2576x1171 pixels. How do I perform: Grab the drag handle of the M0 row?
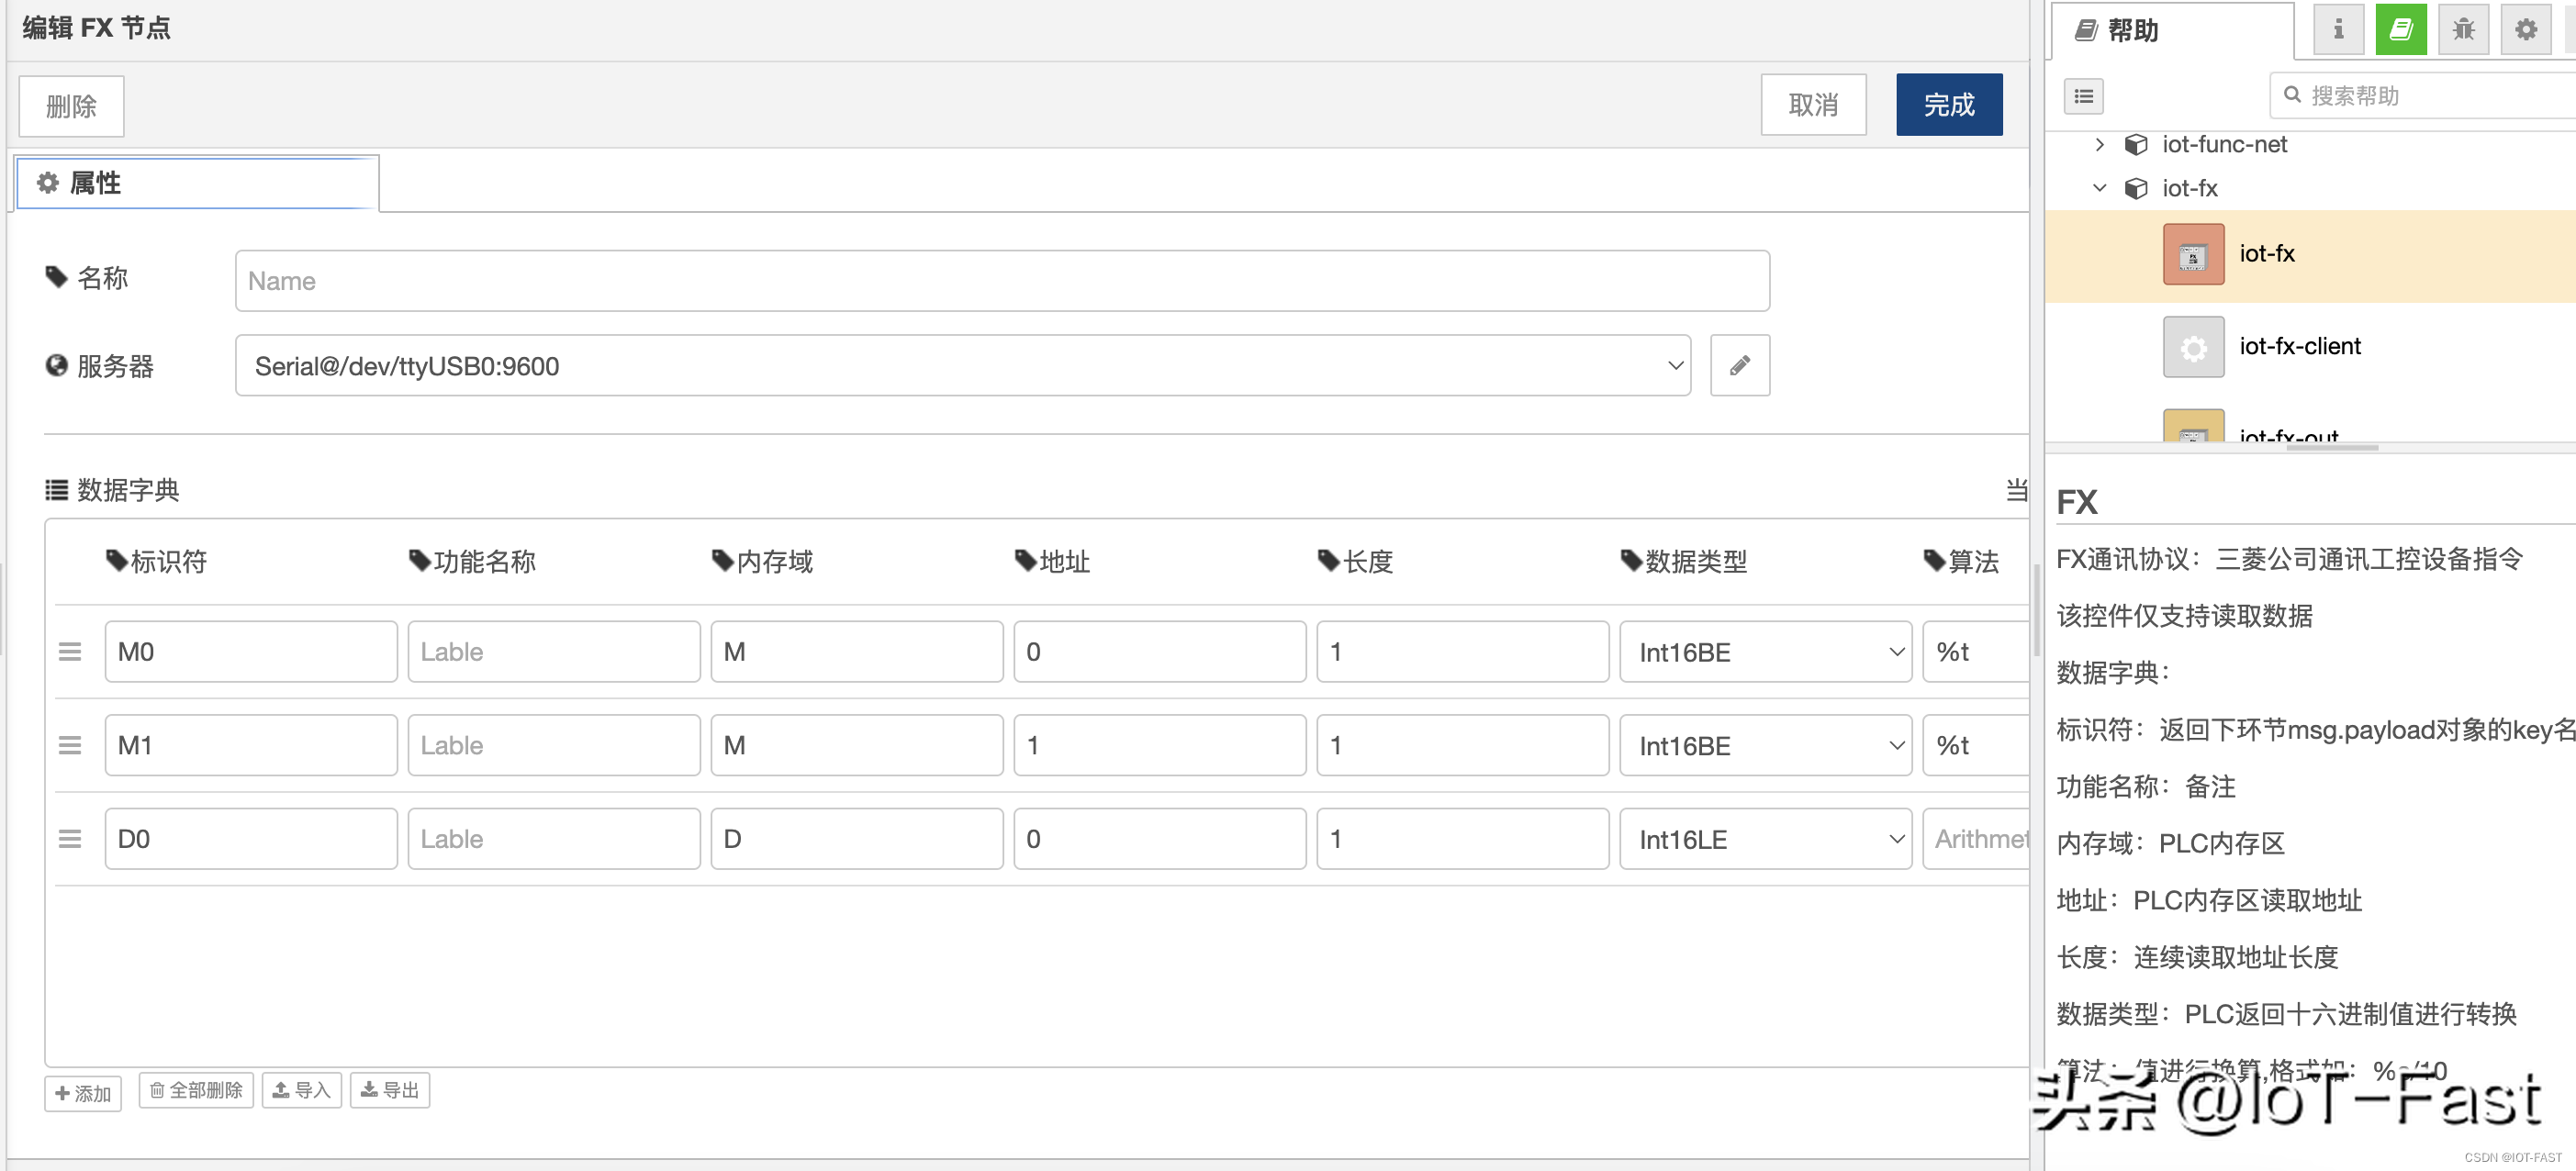pyautogui.click(x=69, y=652)
